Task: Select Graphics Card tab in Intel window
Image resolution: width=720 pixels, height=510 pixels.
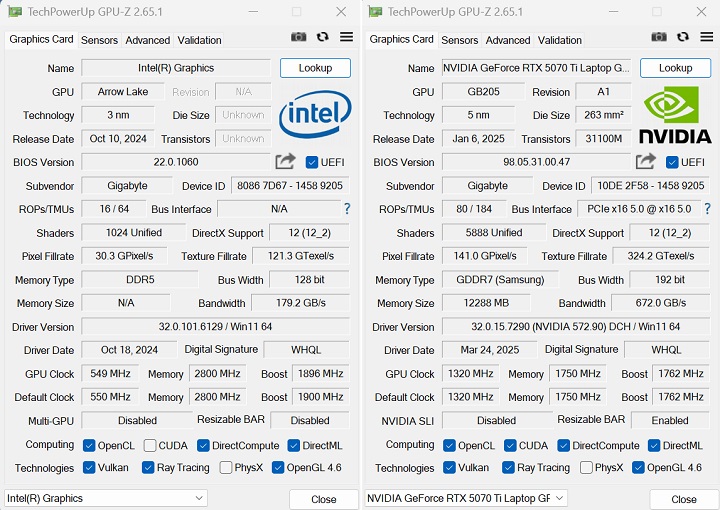Action: [41, 39]
